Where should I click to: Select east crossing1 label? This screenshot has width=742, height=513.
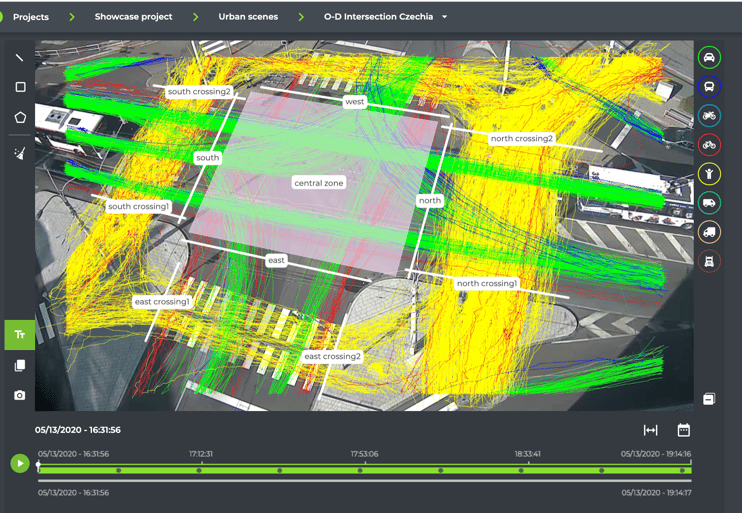coord(162,301)
